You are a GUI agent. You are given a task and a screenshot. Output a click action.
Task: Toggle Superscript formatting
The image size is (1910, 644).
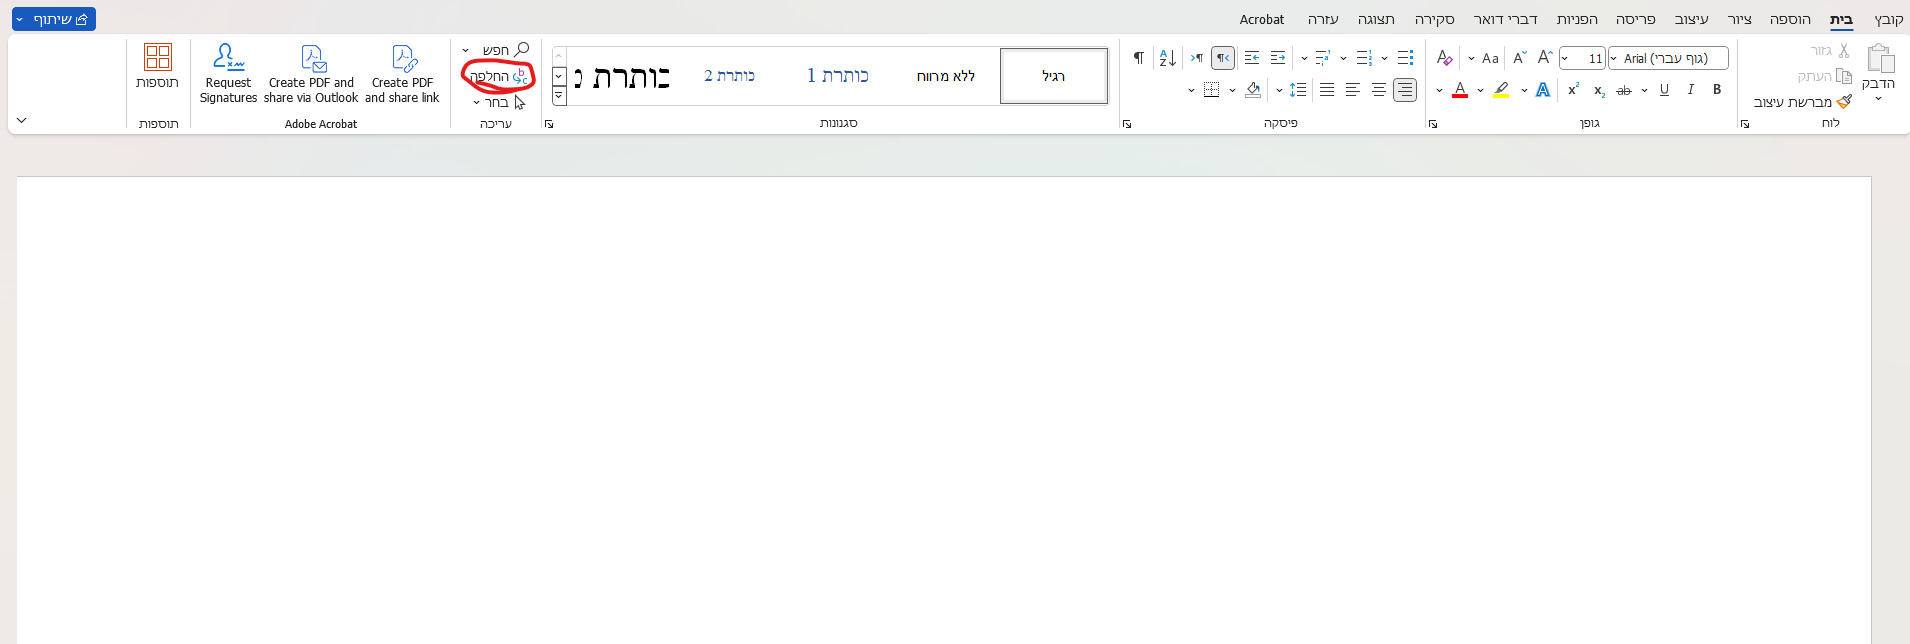1573,90
